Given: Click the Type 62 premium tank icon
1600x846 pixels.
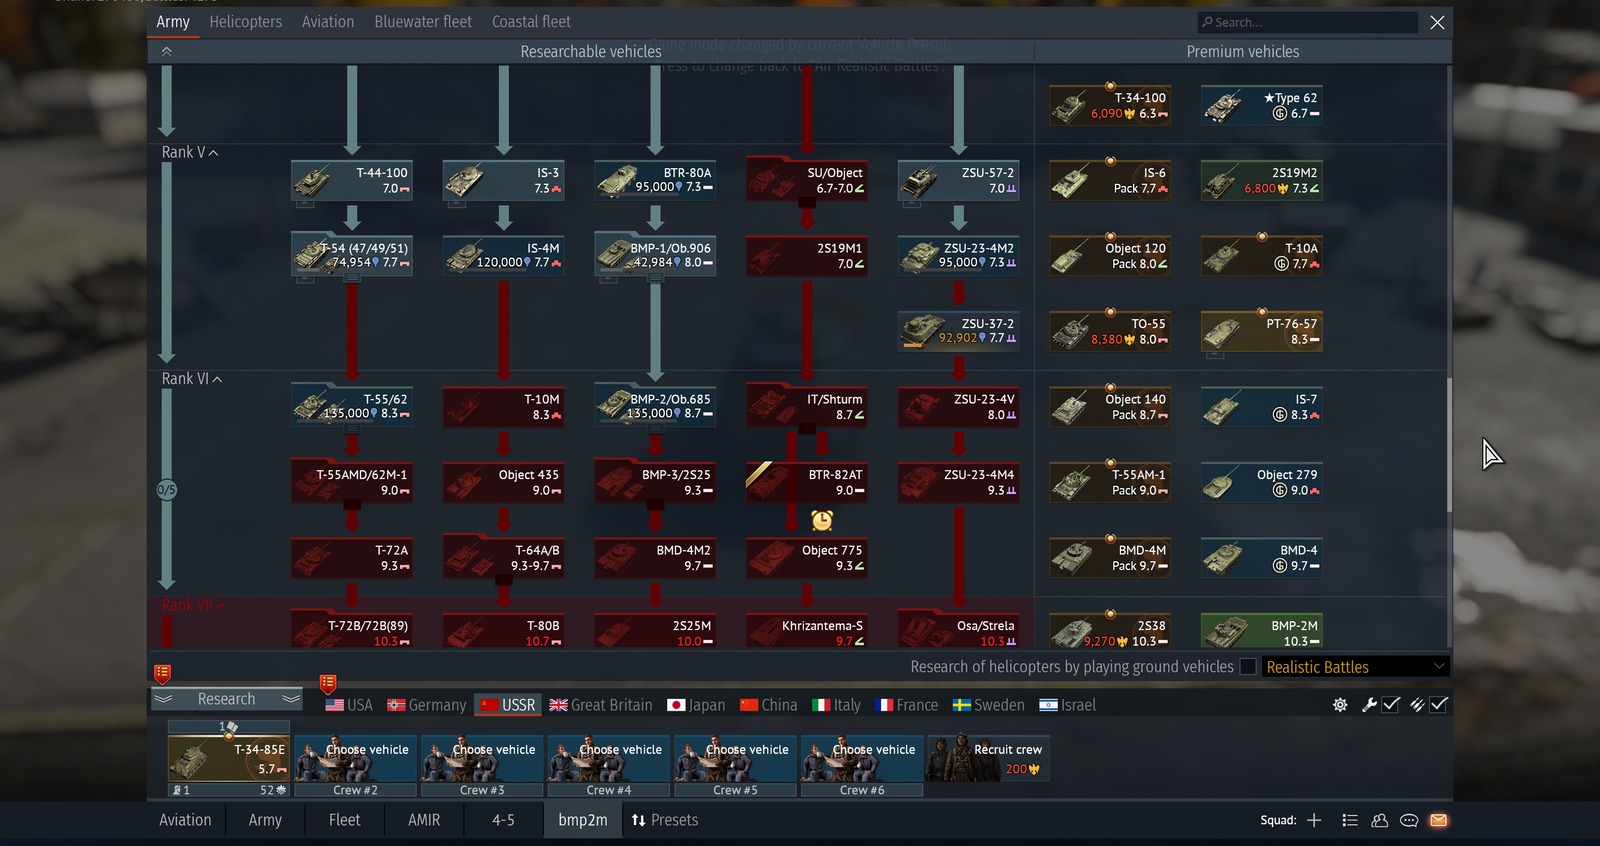Looking at the screenshot, I should [1223, 105].
